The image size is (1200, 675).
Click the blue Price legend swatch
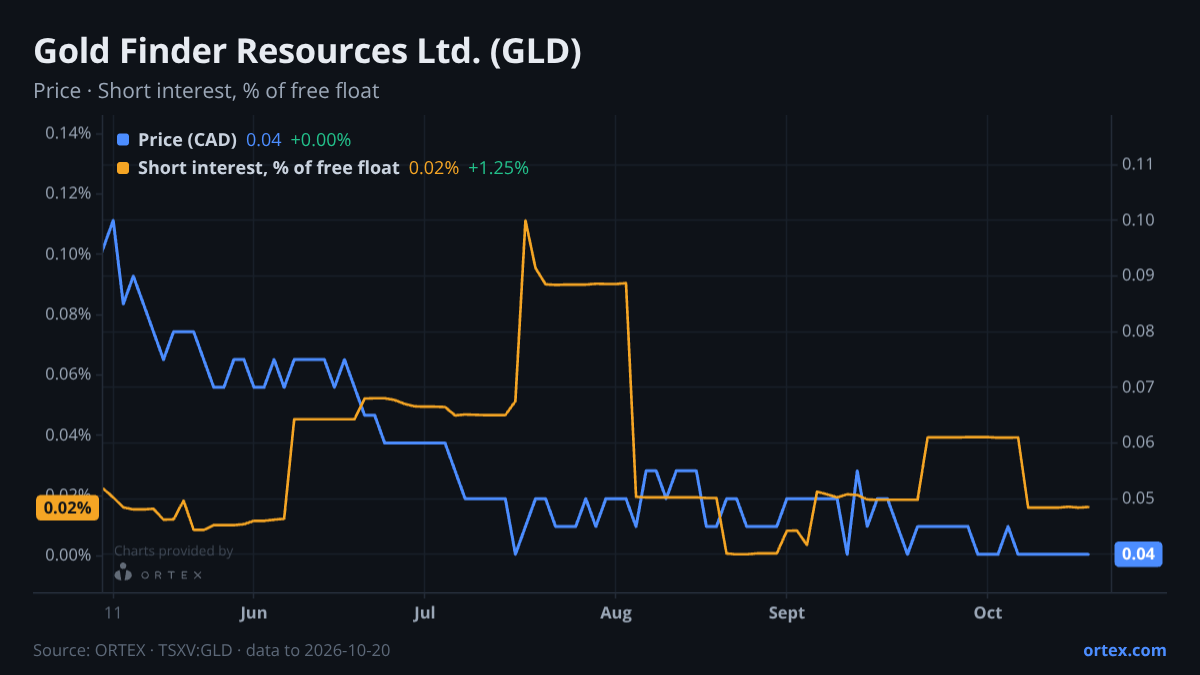pyautogui.click(x=124, y=140)
